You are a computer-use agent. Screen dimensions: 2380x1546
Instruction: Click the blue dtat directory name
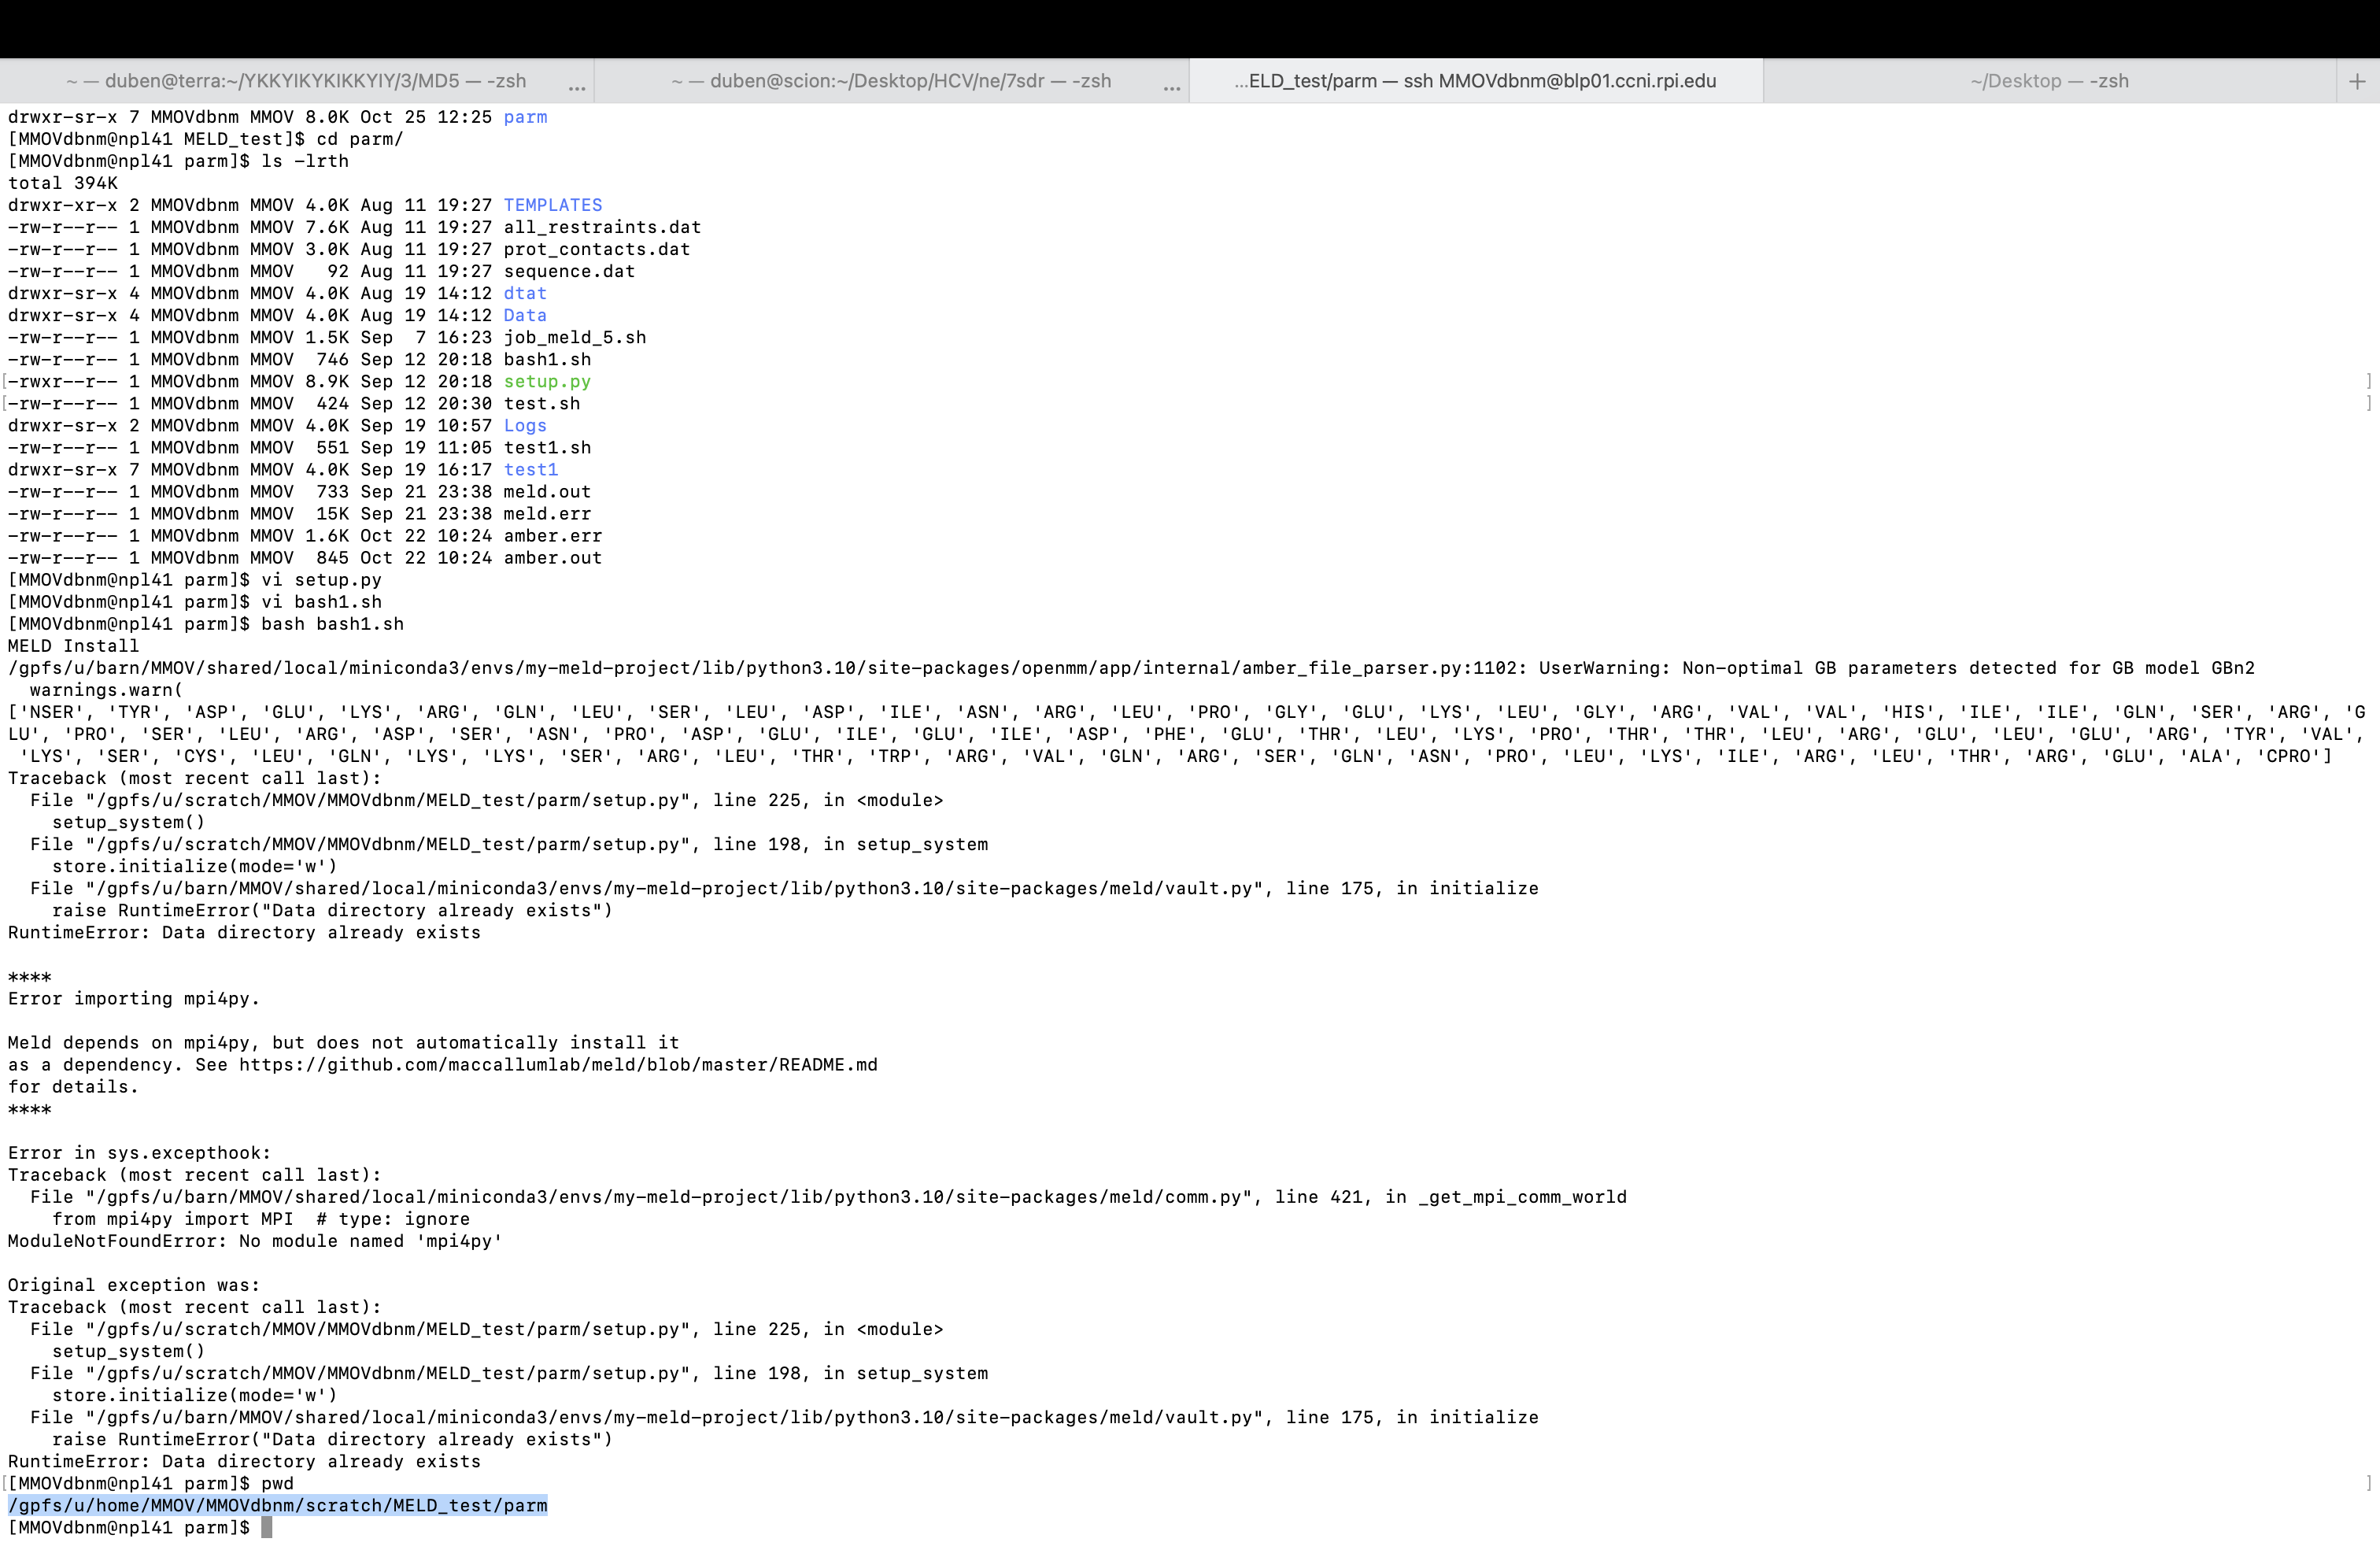point(525,293)
